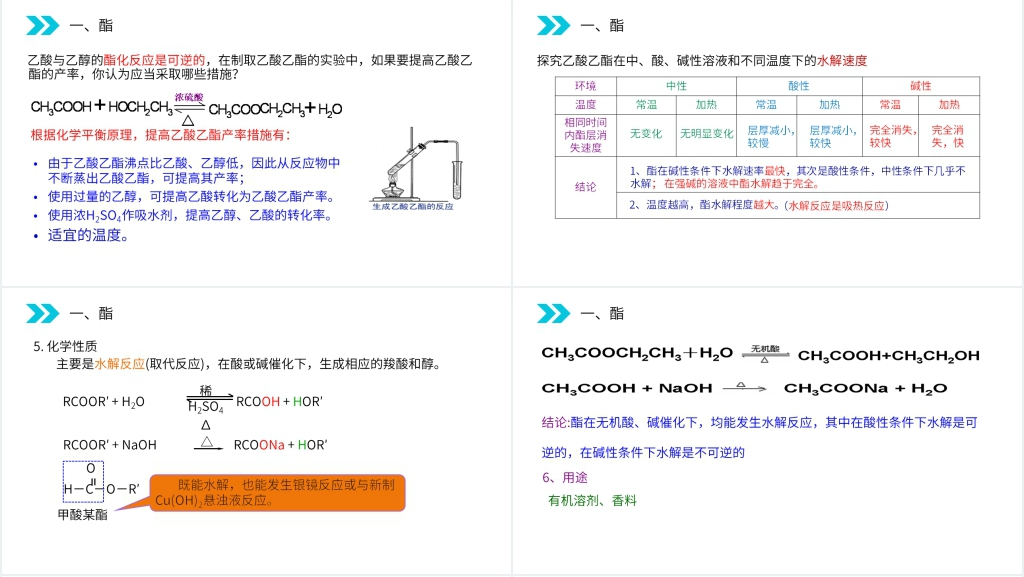Click the double-chevron icon on the esterification slide

[x=42, y=25]
